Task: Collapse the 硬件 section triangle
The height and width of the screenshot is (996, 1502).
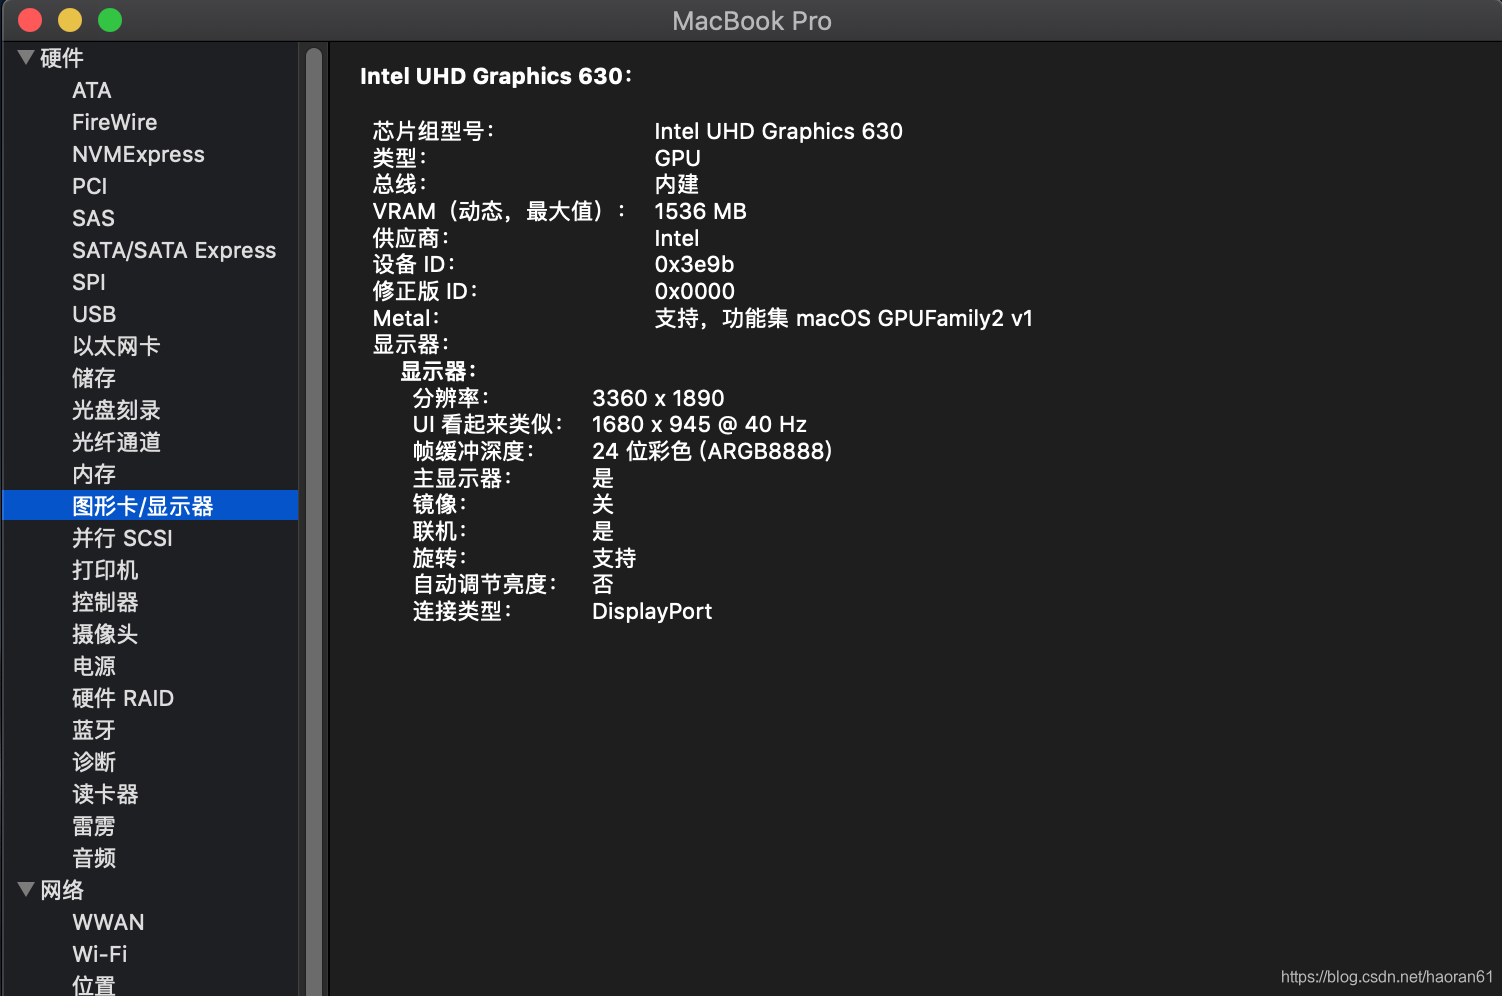Action: point(26,57)
